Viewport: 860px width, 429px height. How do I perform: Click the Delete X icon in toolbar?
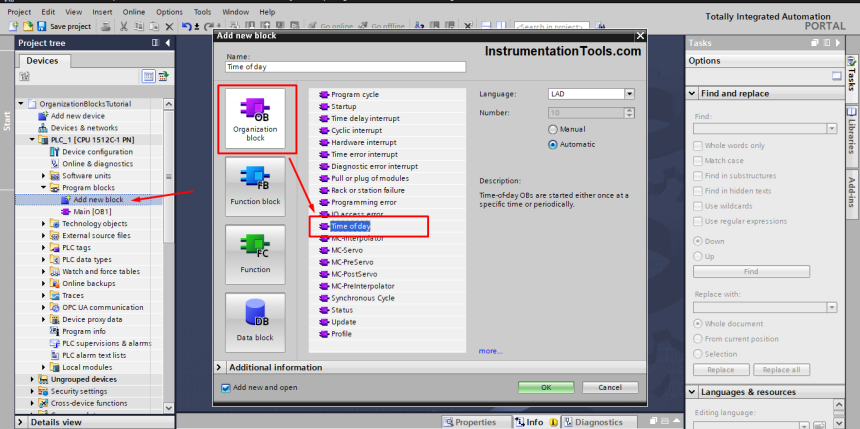169,26
